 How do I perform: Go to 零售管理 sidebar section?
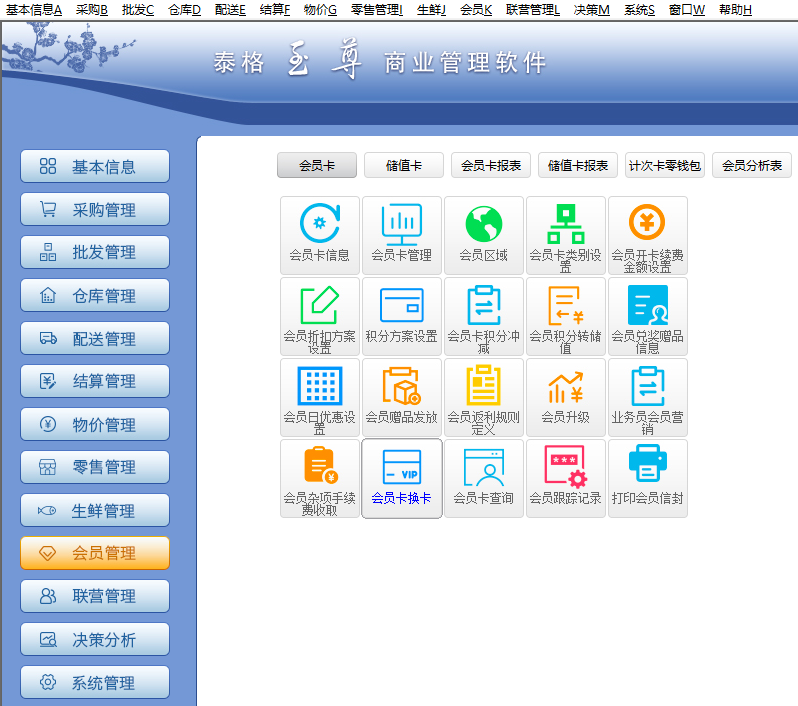tap(95, 467)
